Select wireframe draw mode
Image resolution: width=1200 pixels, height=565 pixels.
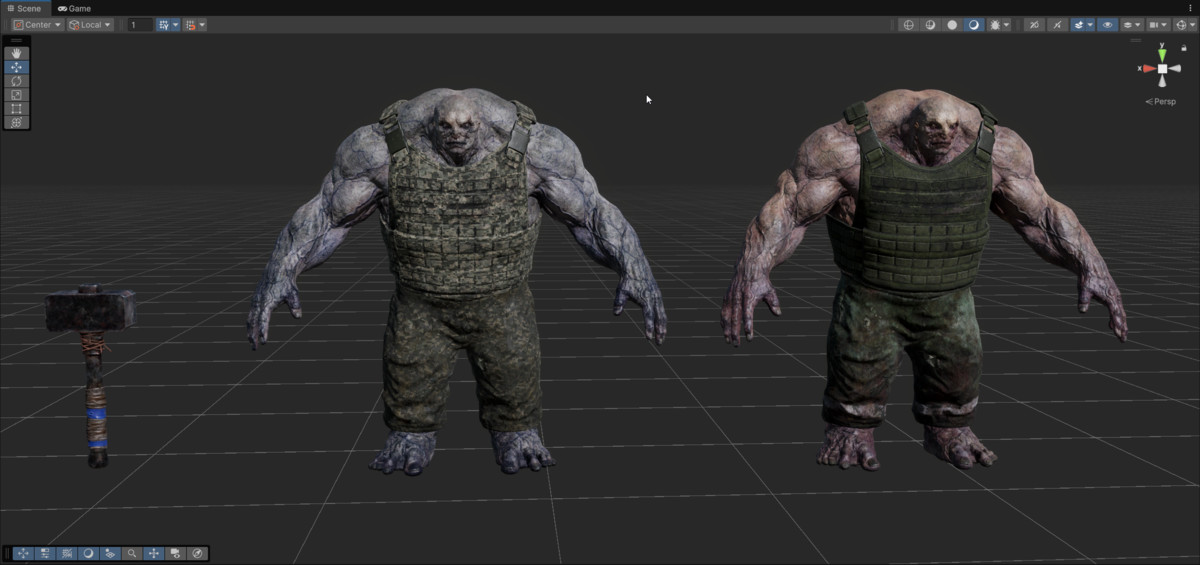(x=909, y=25)
